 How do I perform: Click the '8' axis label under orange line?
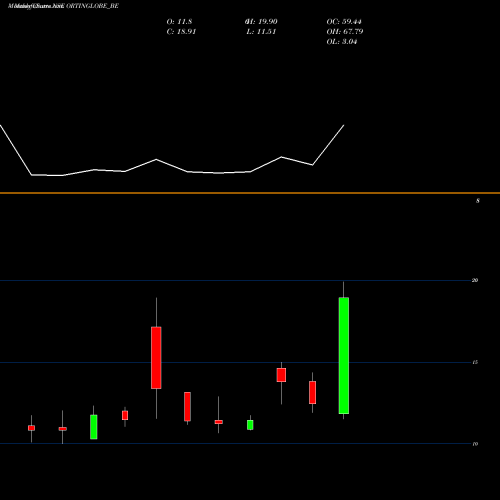(x=478, y=201)
